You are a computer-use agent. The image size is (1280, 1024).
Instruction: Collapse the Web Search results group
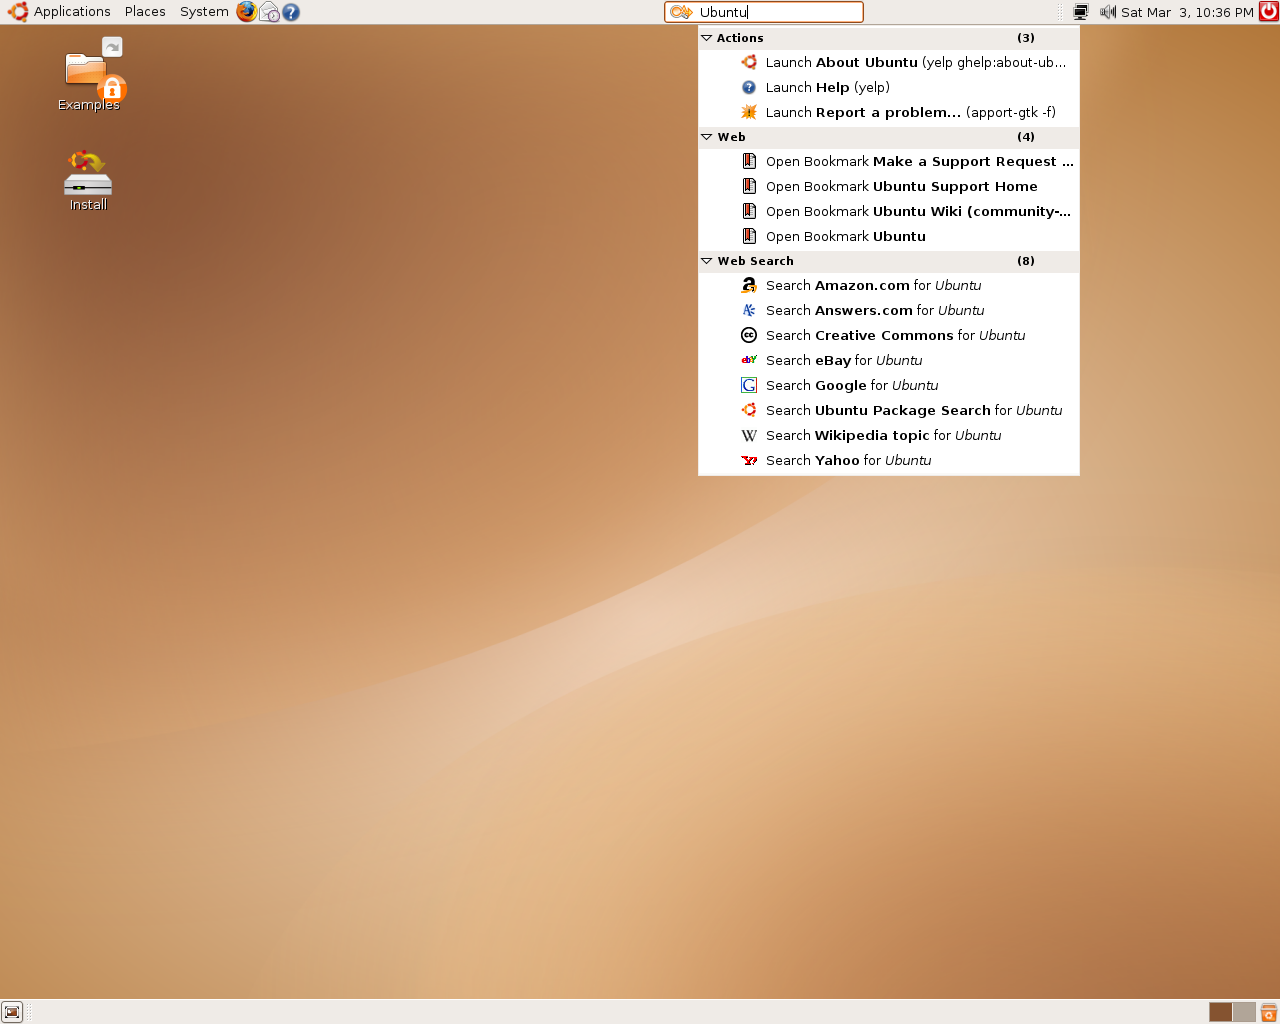(707, 261)
